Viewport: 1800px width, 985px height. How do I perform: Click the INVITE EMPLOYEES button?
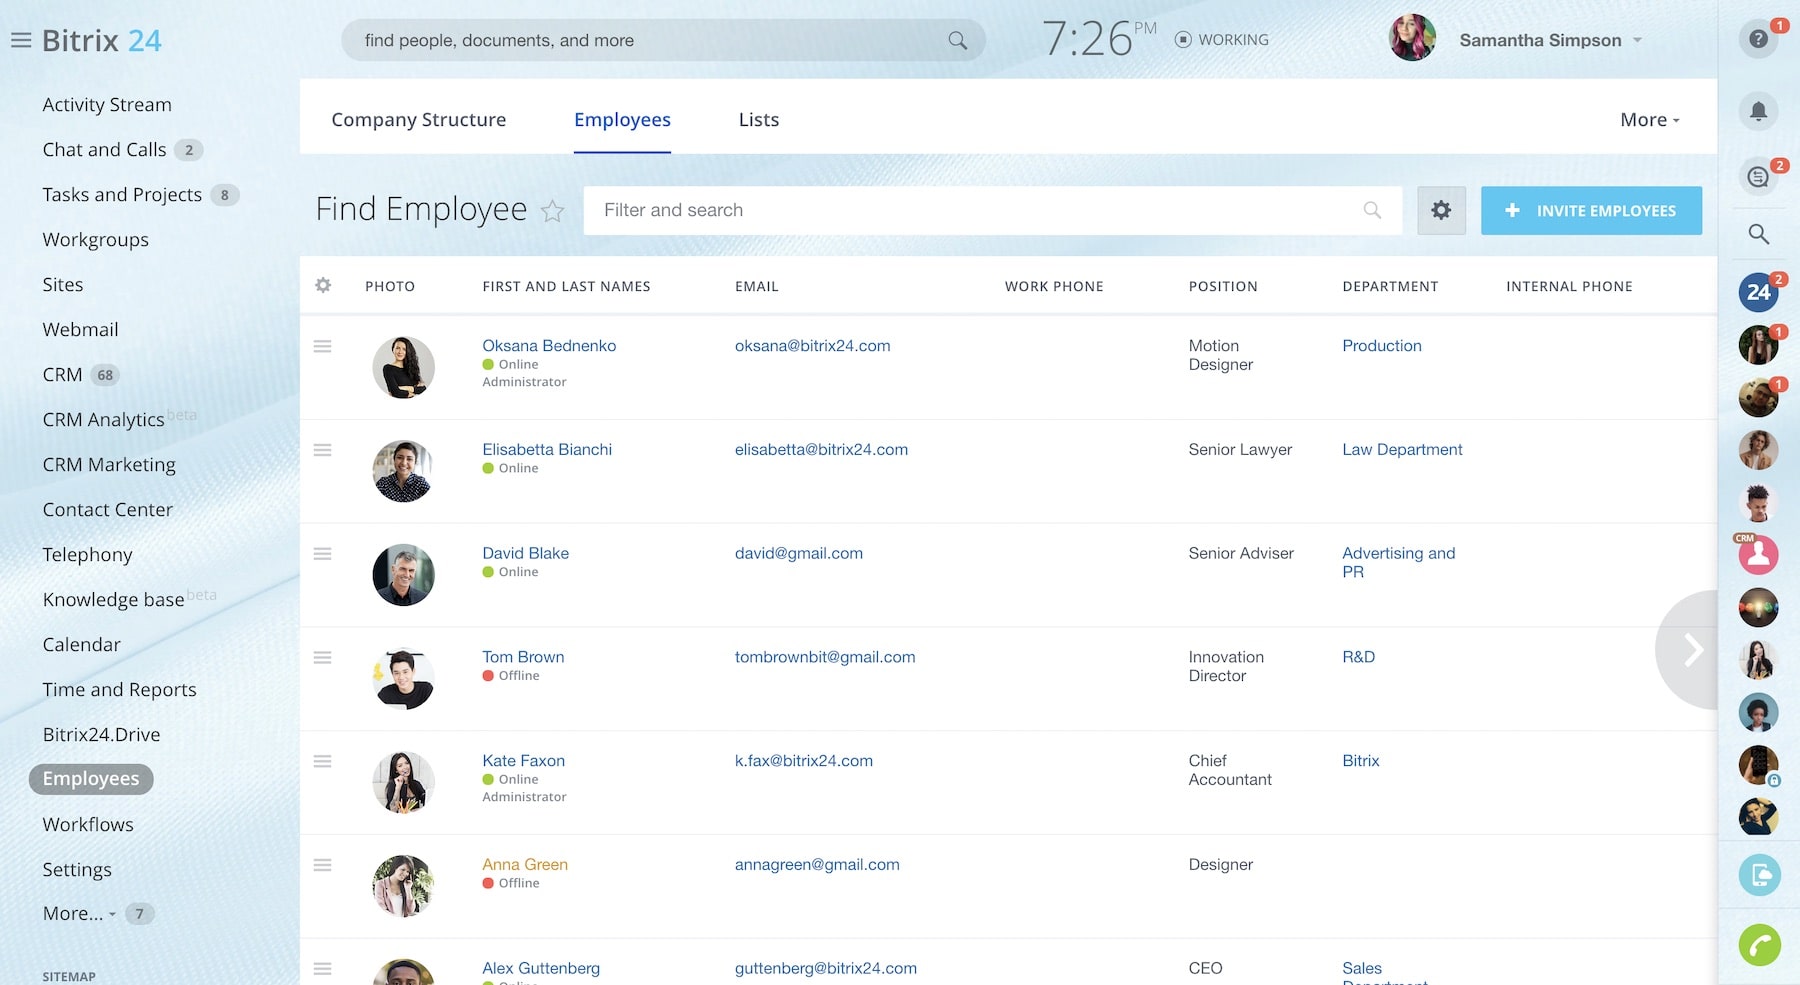coord(1590,210)
